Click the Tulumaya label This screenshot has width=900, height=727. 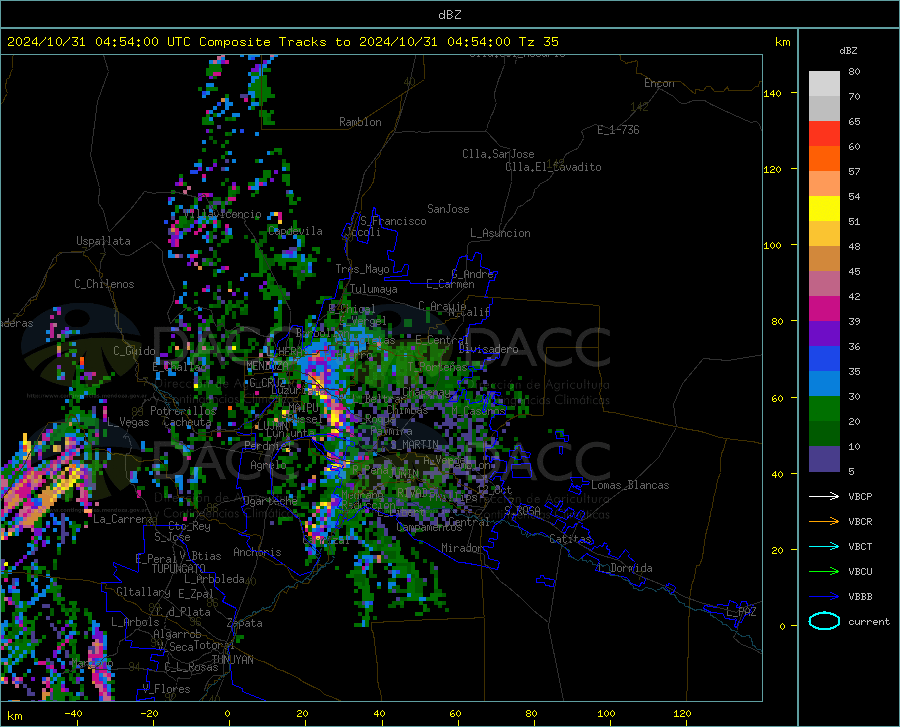tap(373, 289)
